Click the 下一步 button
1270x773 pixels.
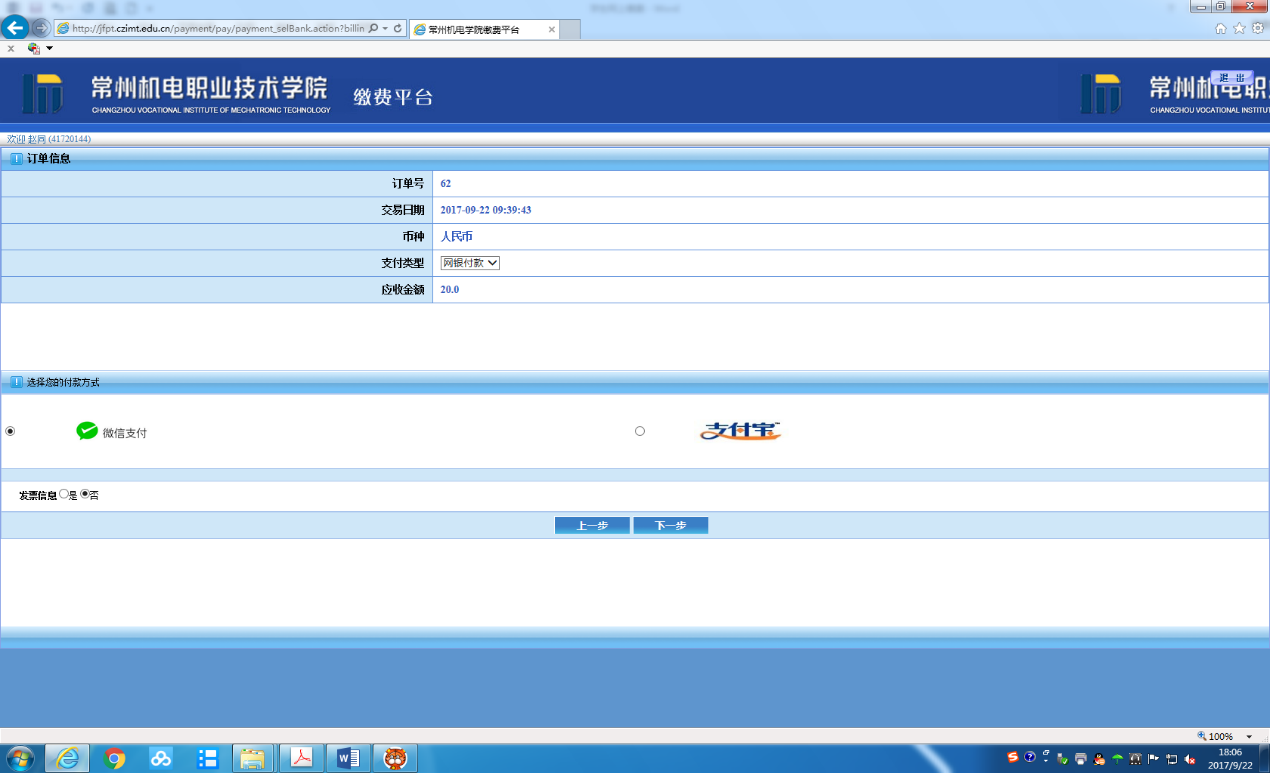670,526
